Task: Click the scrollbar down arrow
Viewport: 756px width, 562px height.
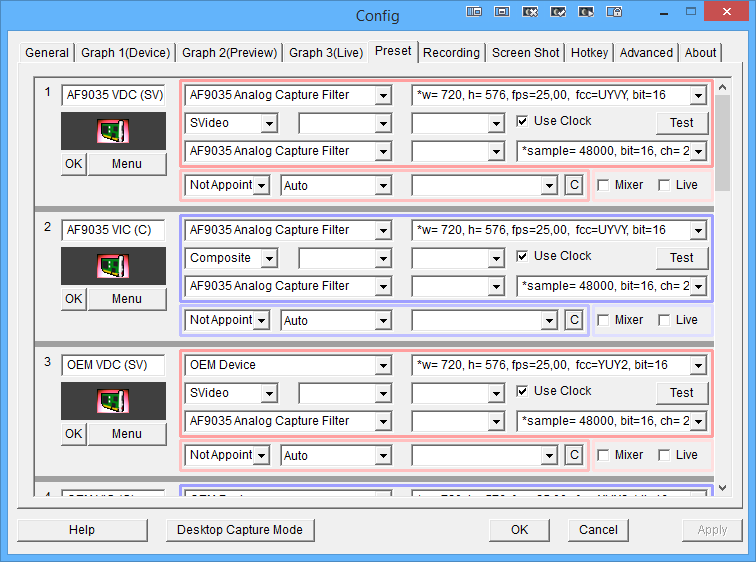Action: coord(722,488)
